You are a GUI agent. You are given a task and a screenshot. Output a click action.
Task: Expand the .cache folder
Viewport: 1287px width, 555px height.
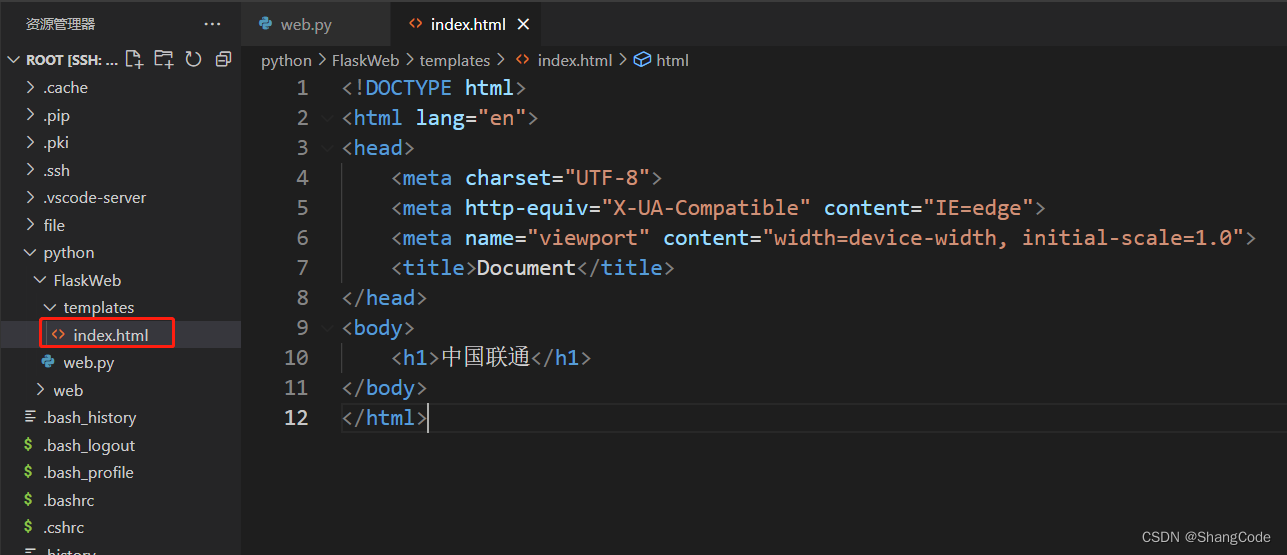[65, 88]
